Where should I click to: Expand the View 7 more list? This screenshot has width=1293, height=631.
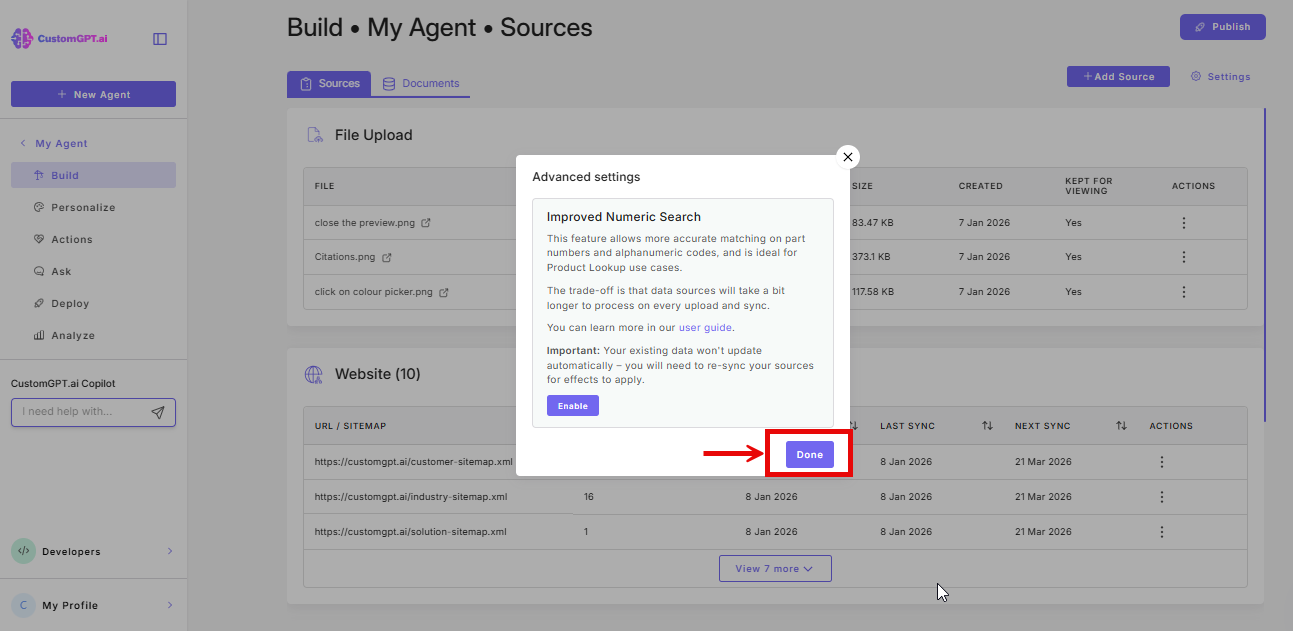775,568
